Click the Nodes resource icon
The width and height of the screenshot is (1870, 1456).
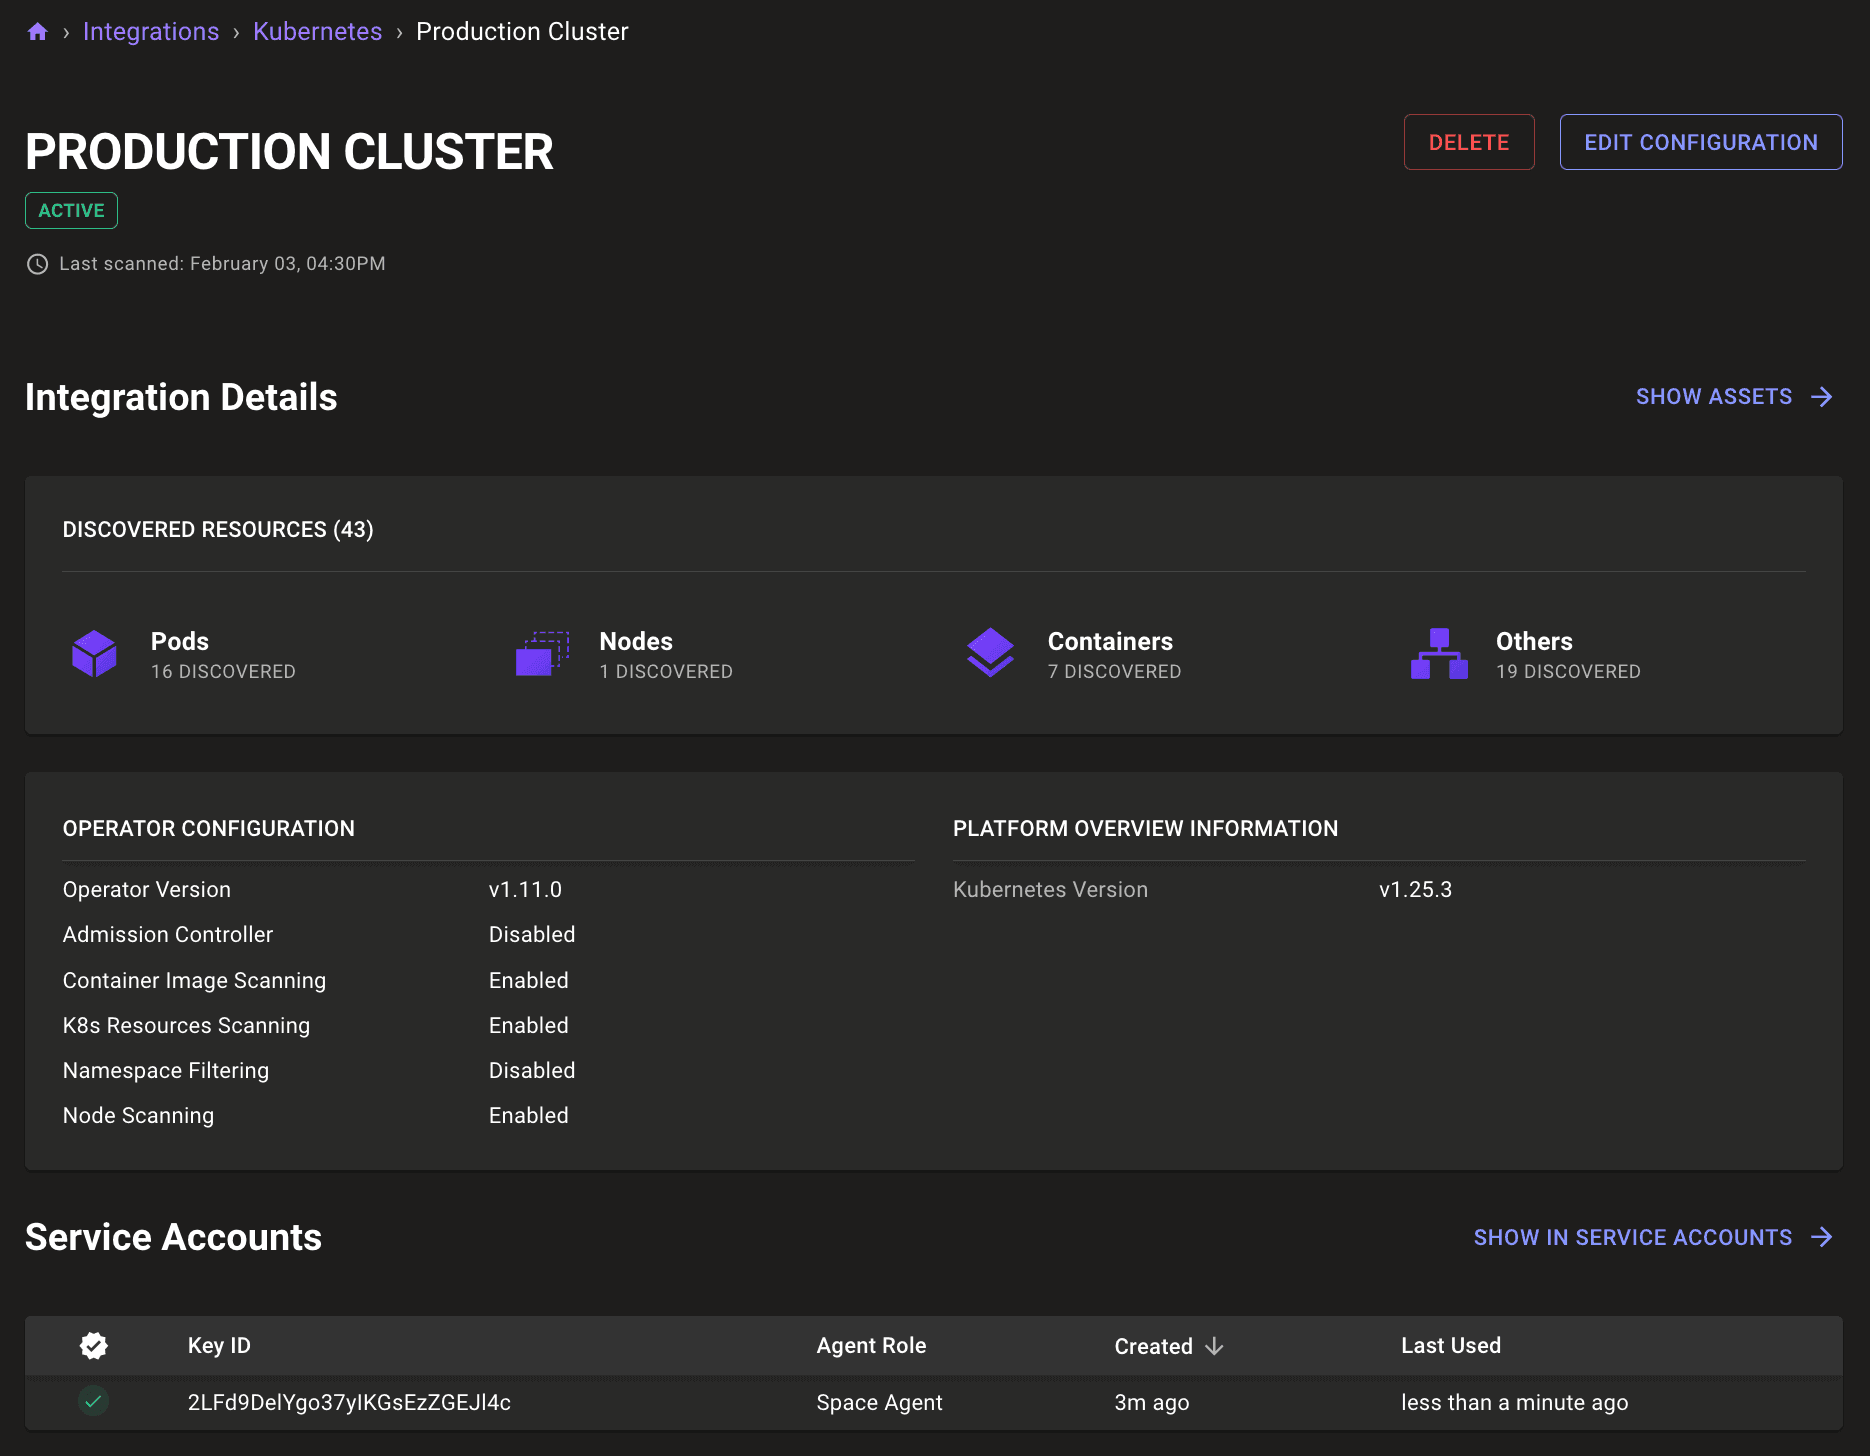click(x=541, y=654)
